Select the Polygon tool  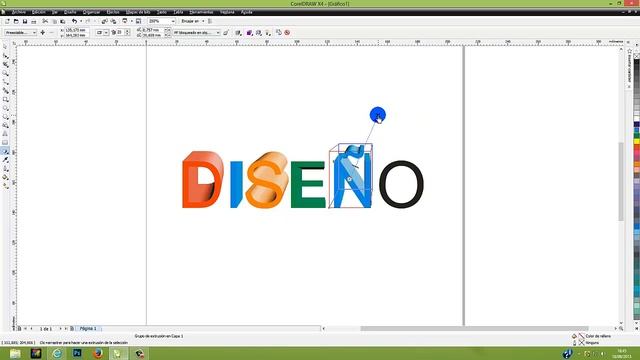click(x=5, y=117)
